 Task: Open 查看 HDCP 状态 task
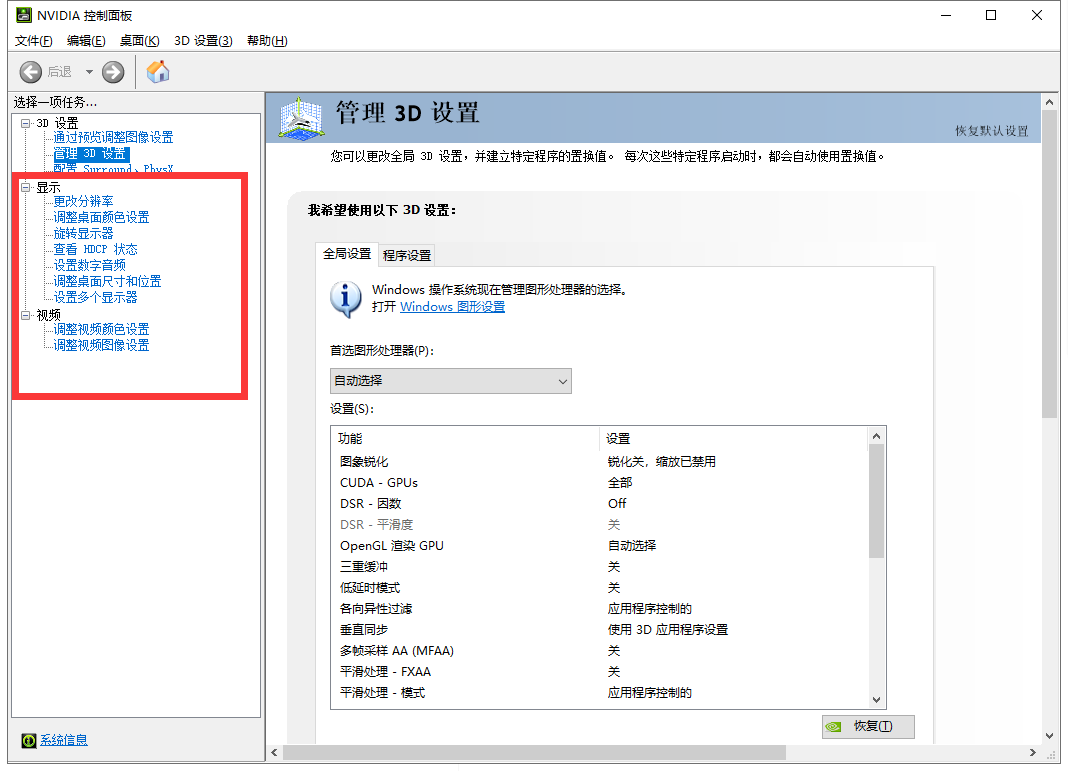coord(95,249)
